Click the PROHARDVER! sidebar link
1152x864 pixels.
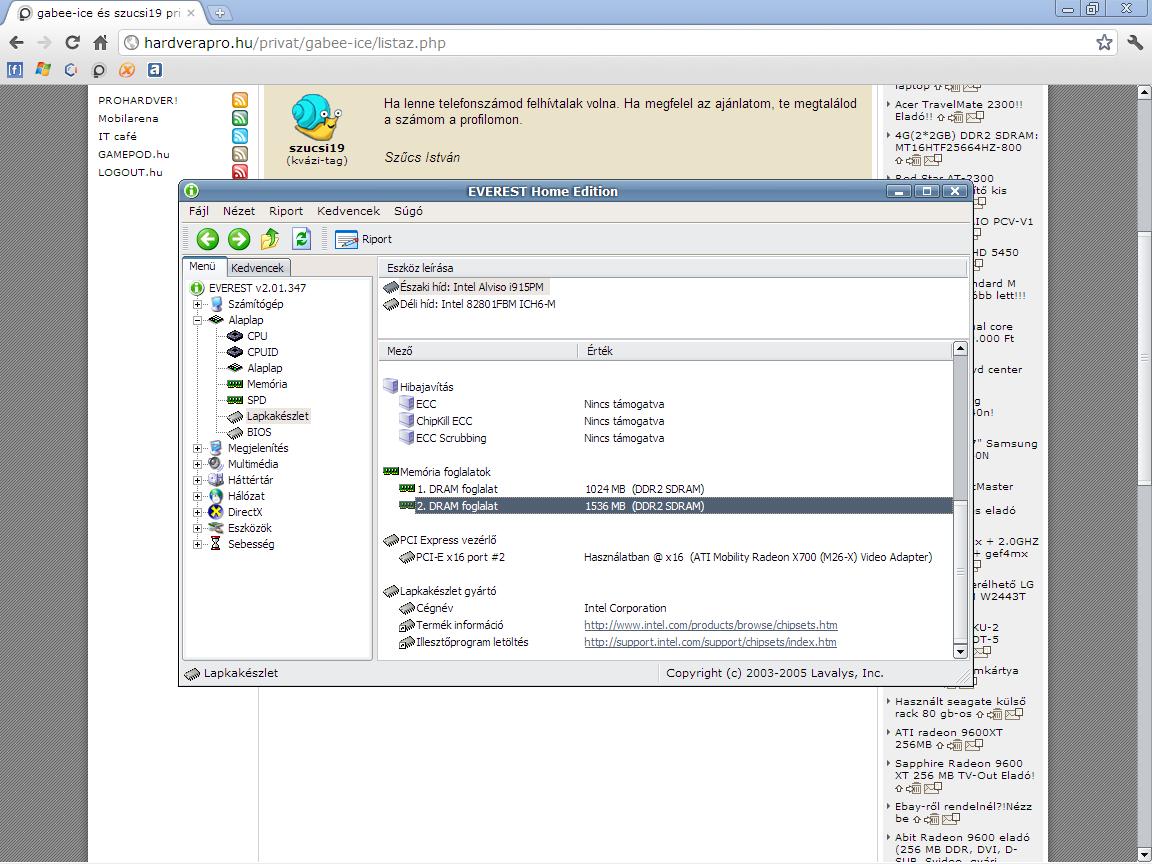[138, 101]
